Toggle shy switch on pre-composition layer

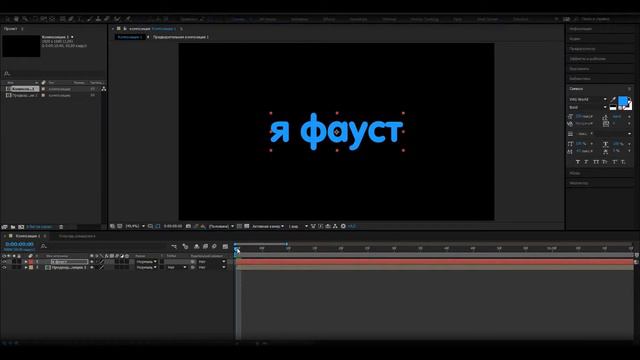[92, 267]
